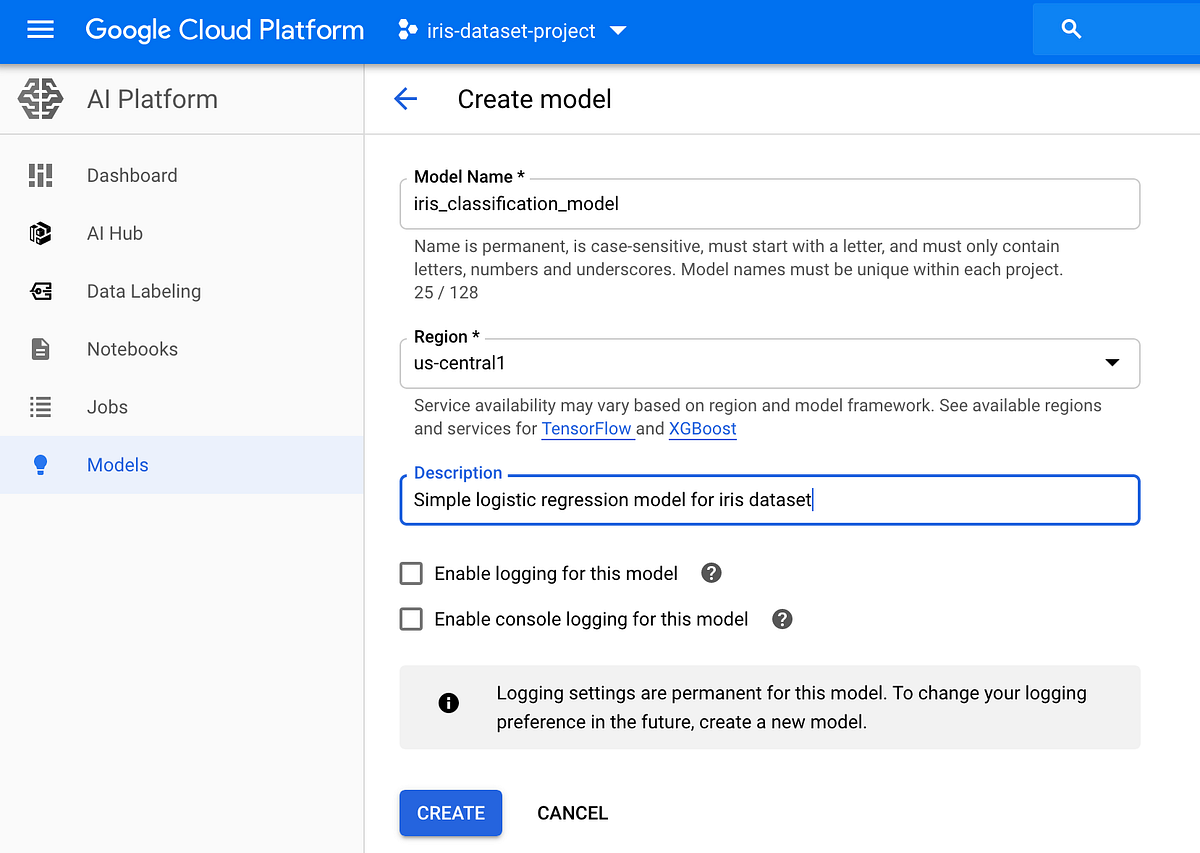The height and width of the screenshot is (853, 1200).
Task: Open the Jobs list icon
Action: (40, 407)
